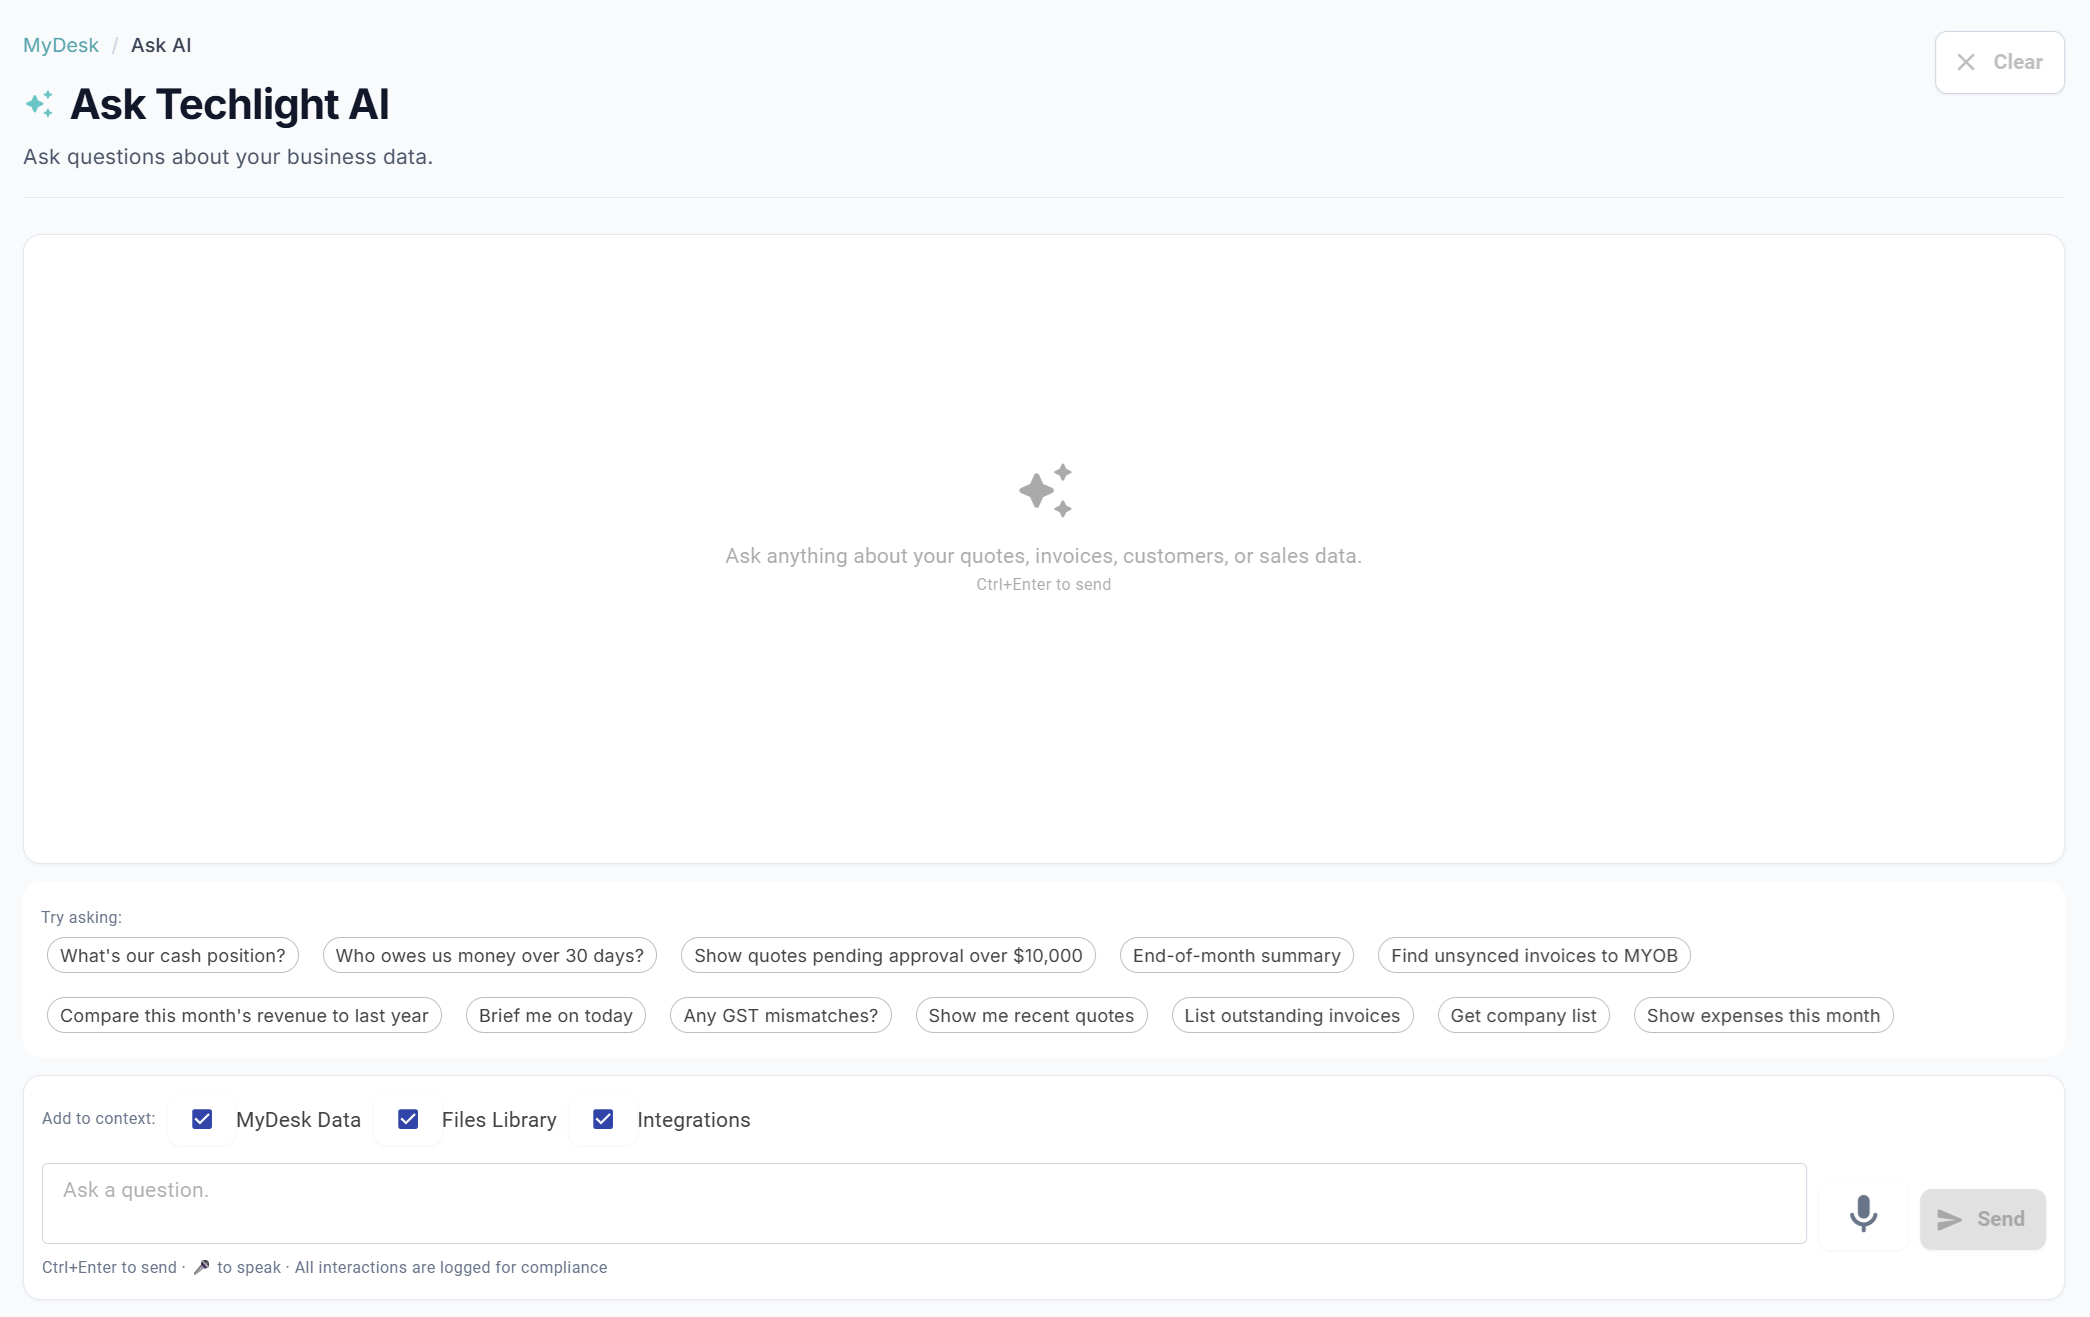
Task: Click the "Ask AI" breadcrumb text
Action: 161,45
